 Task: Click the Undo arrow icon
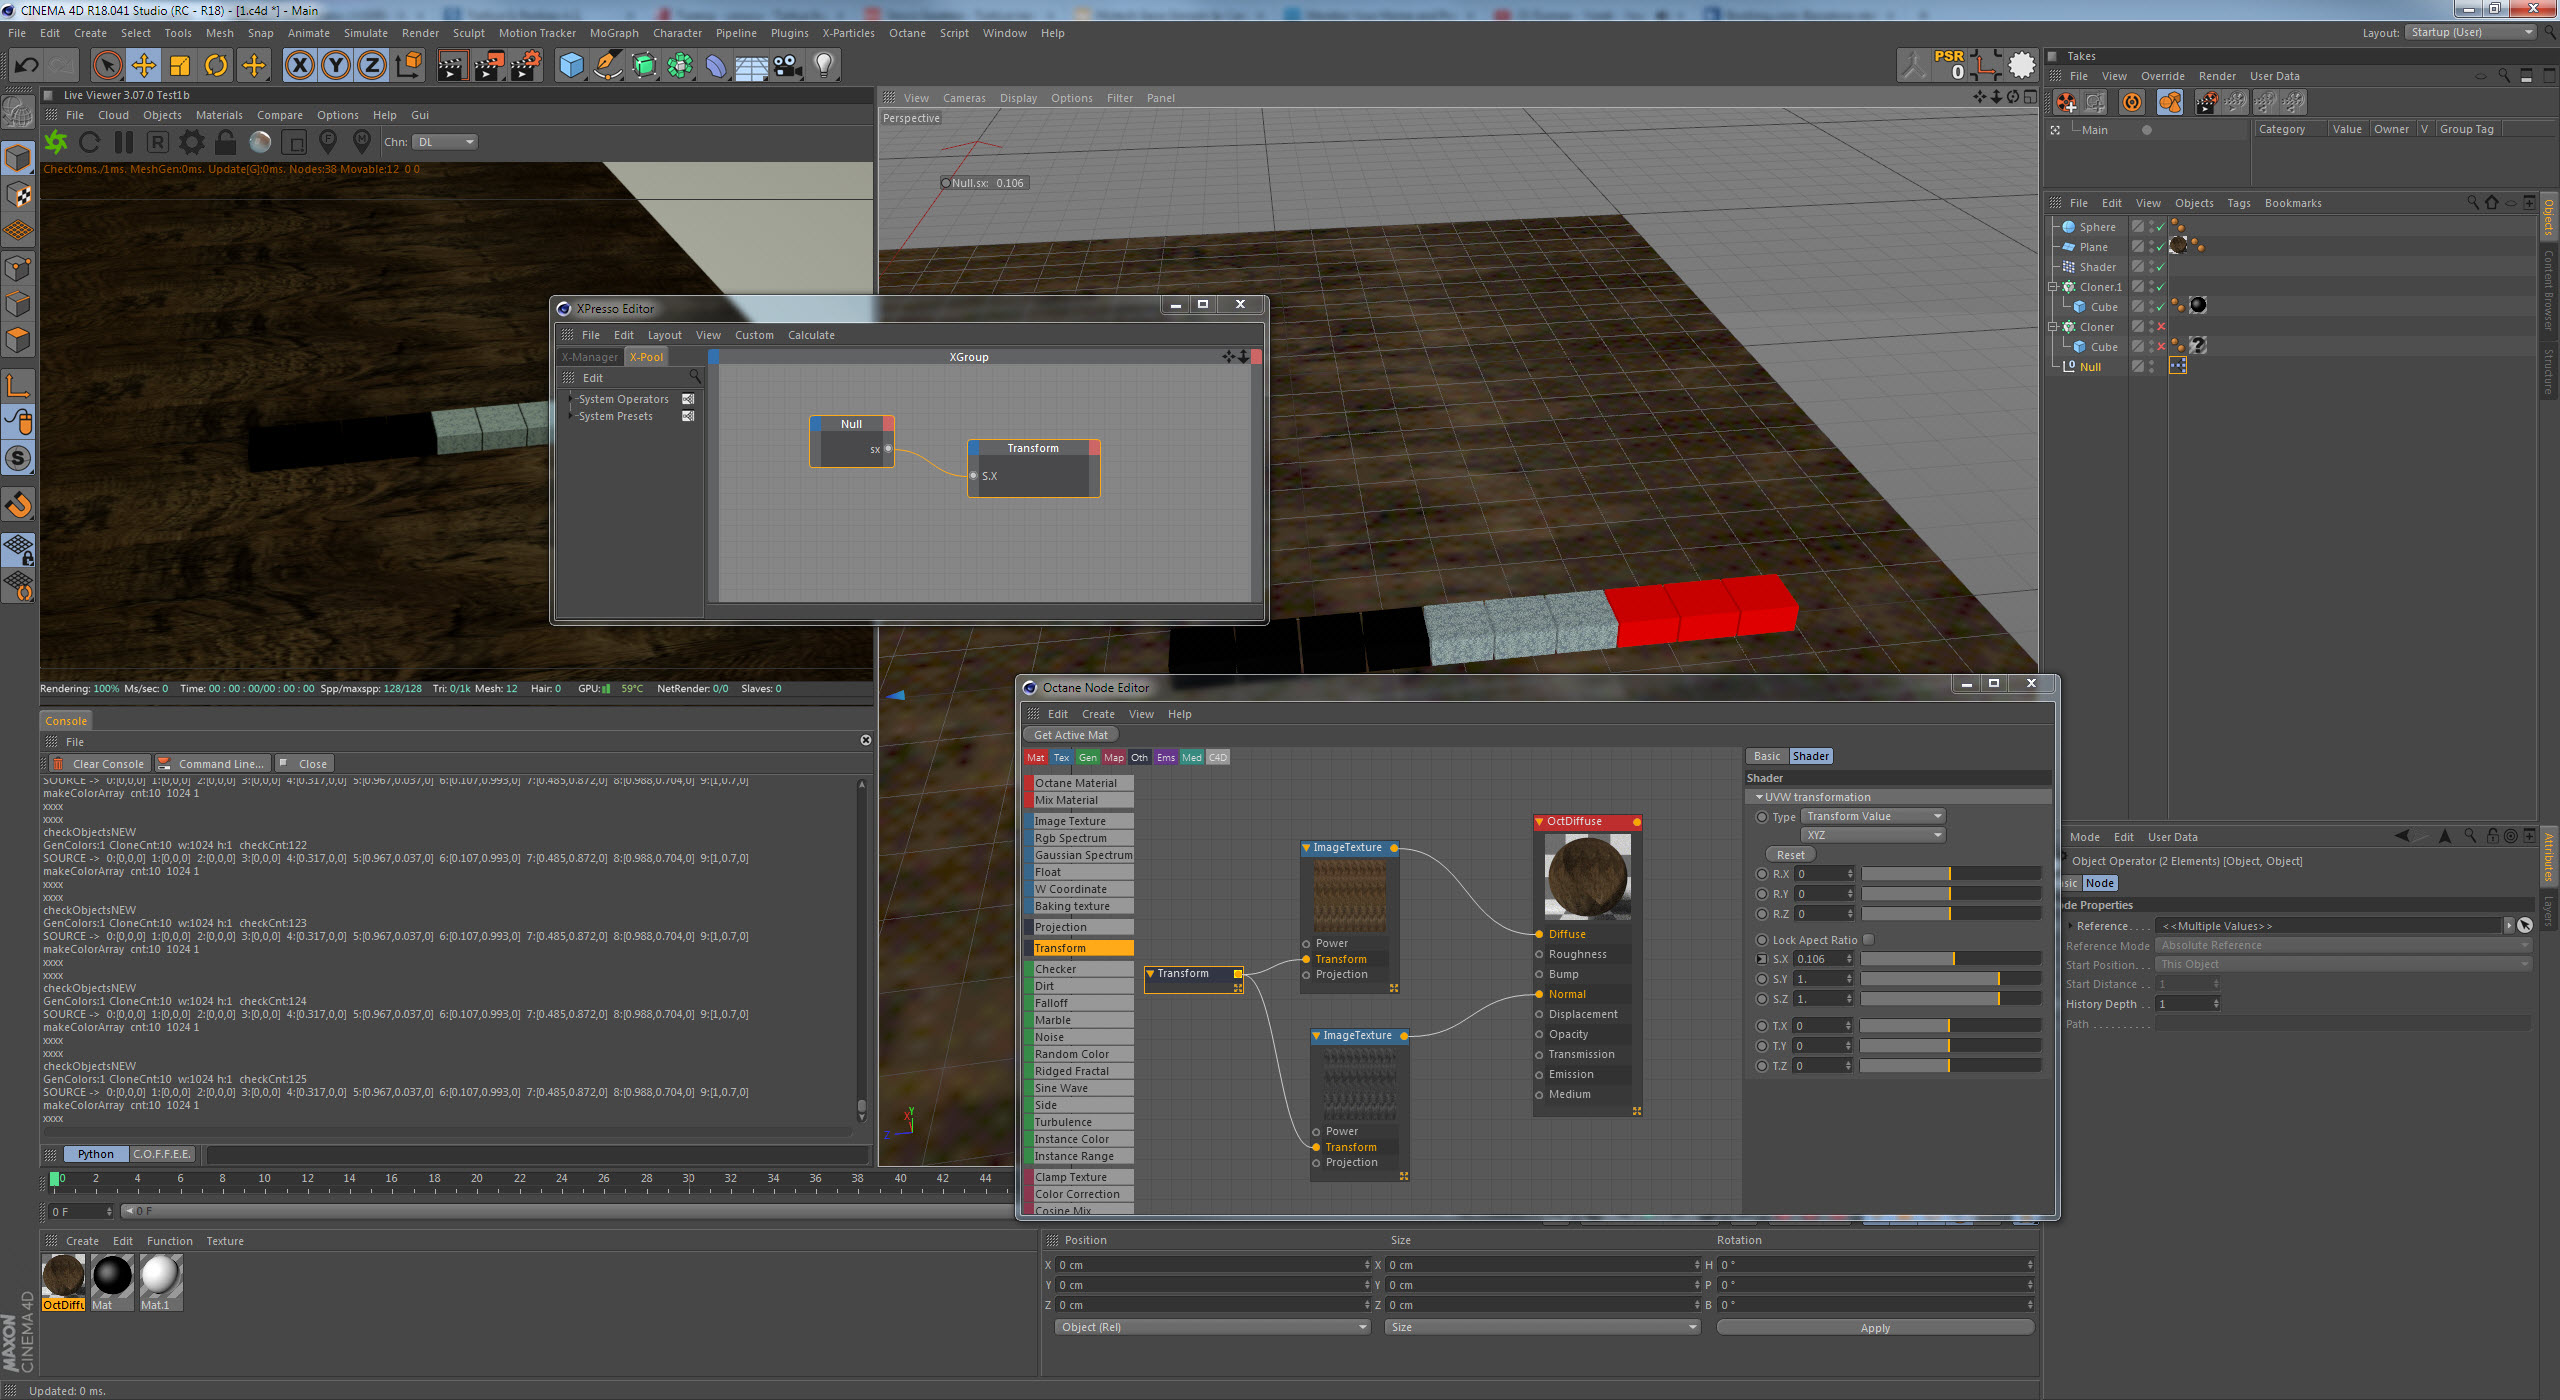click(x=26, y=66)
